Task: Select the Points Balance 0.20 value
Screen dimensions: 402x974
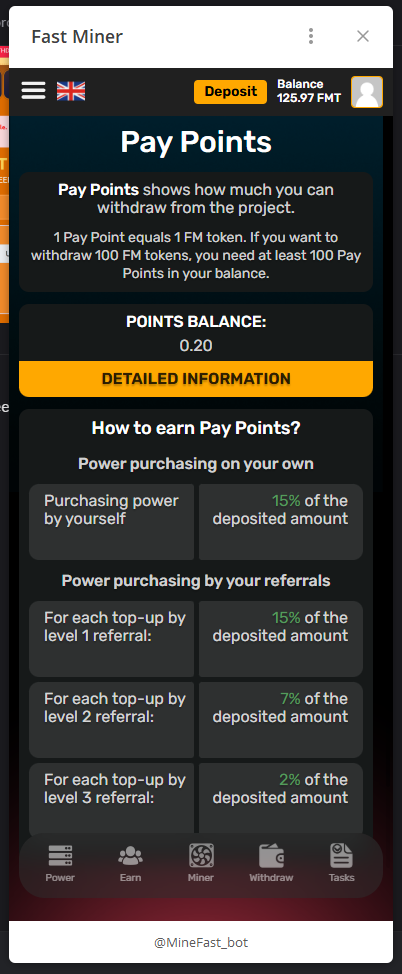Action: pos(196,345)
